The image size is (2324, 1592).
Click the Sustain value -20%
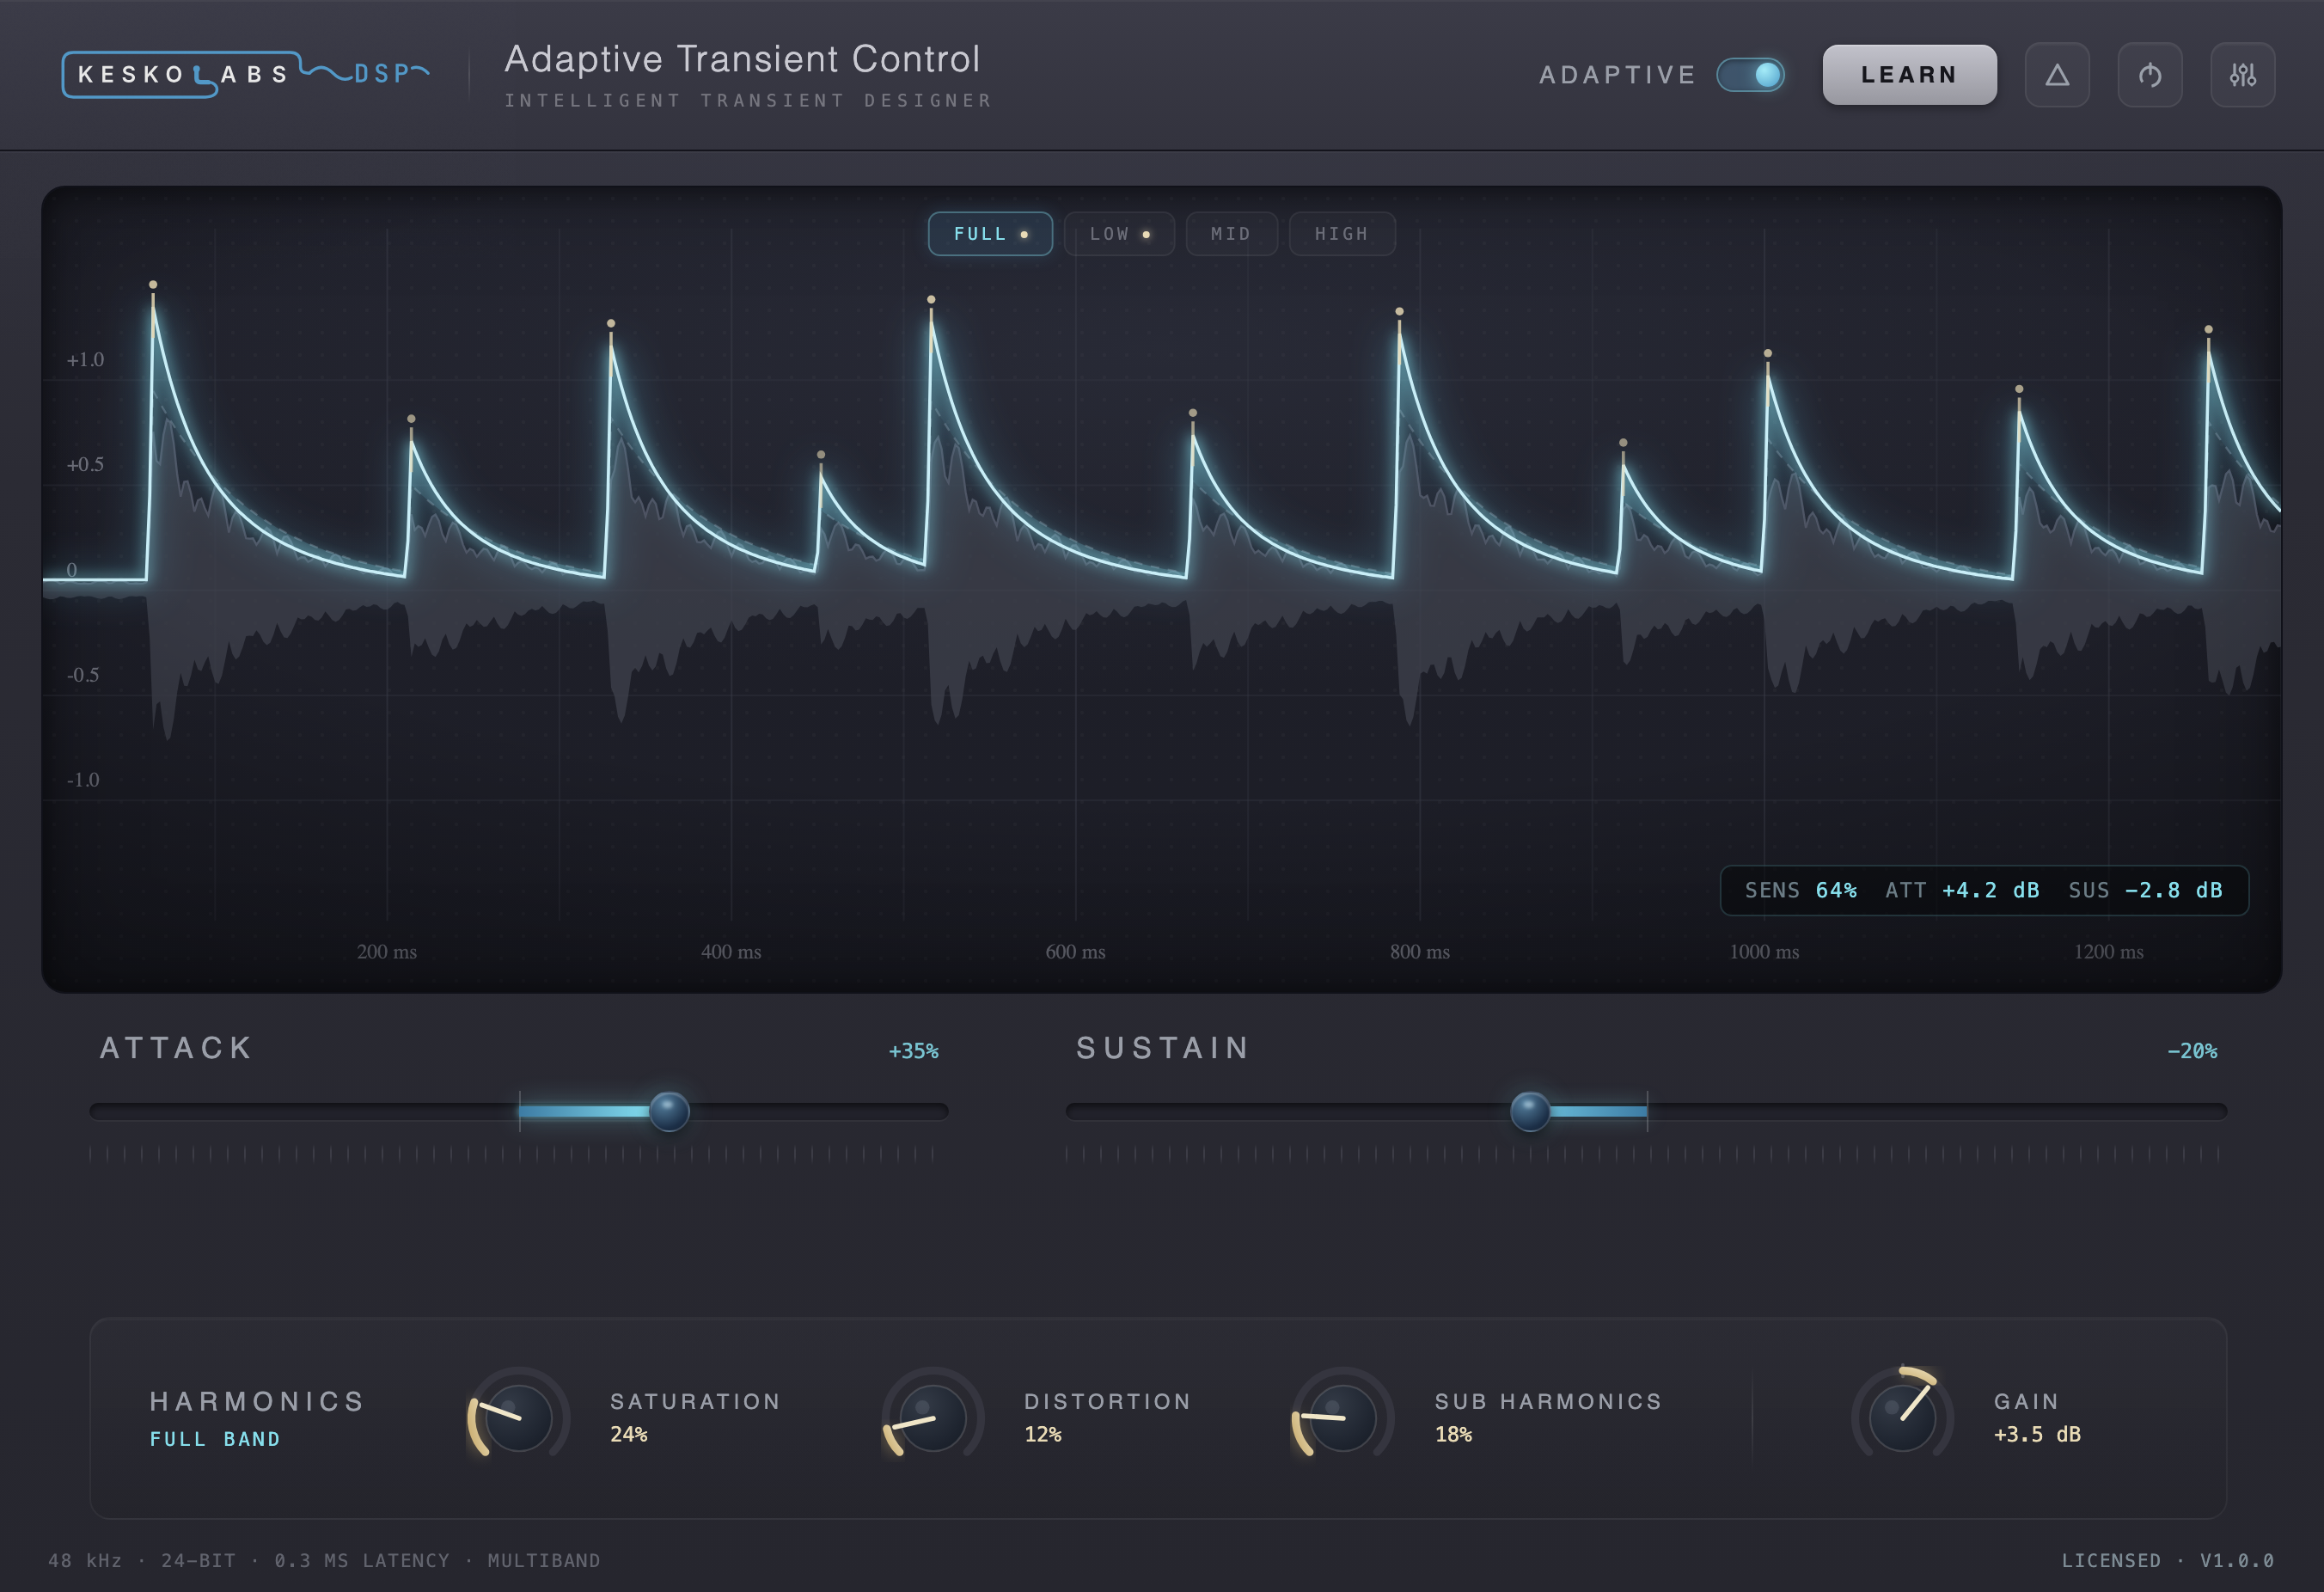point(2192,1051)
